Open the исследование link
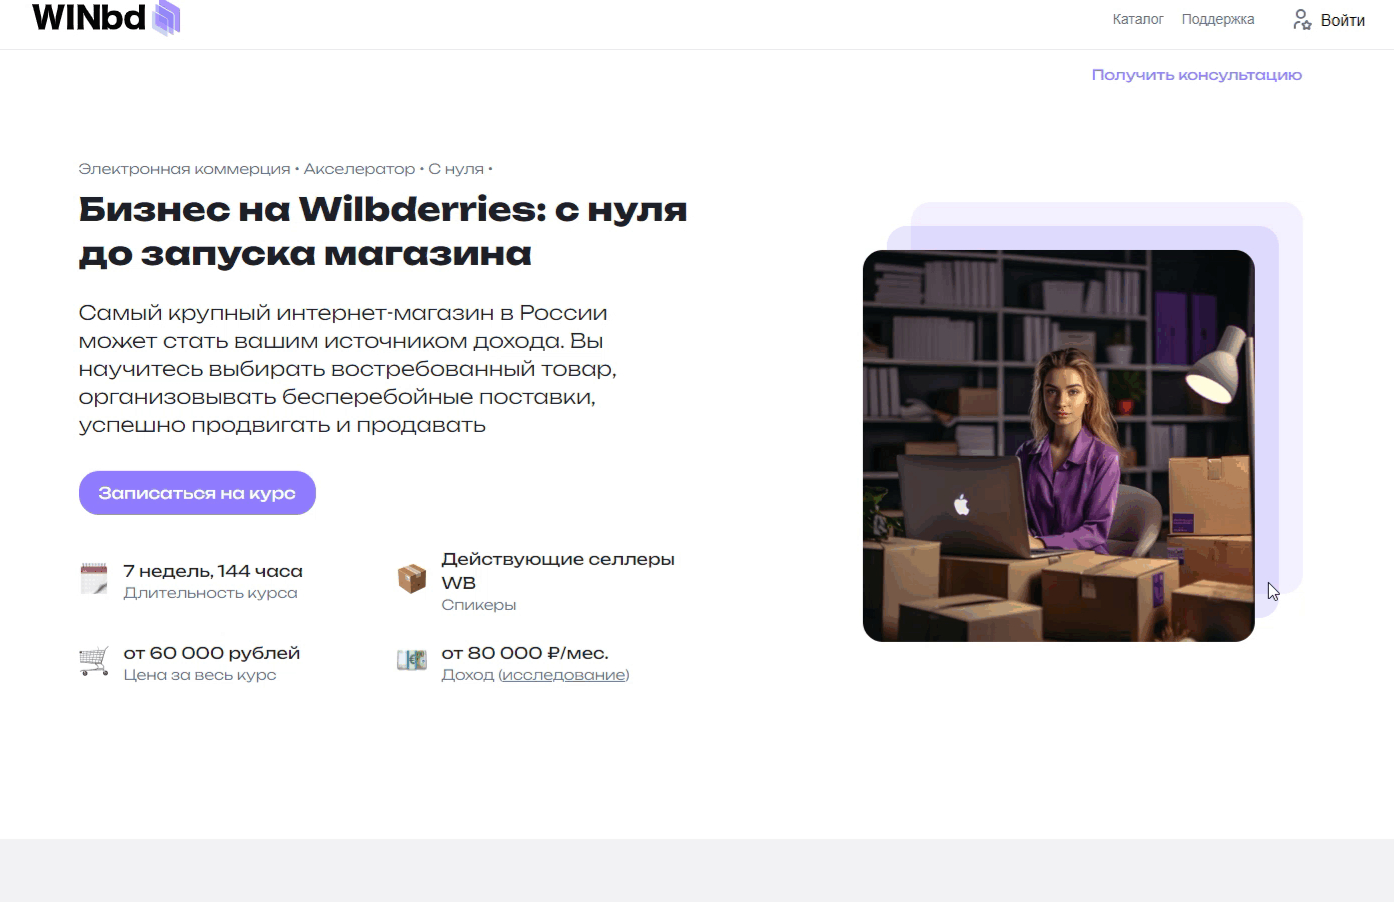 click(x=564, y=675)
